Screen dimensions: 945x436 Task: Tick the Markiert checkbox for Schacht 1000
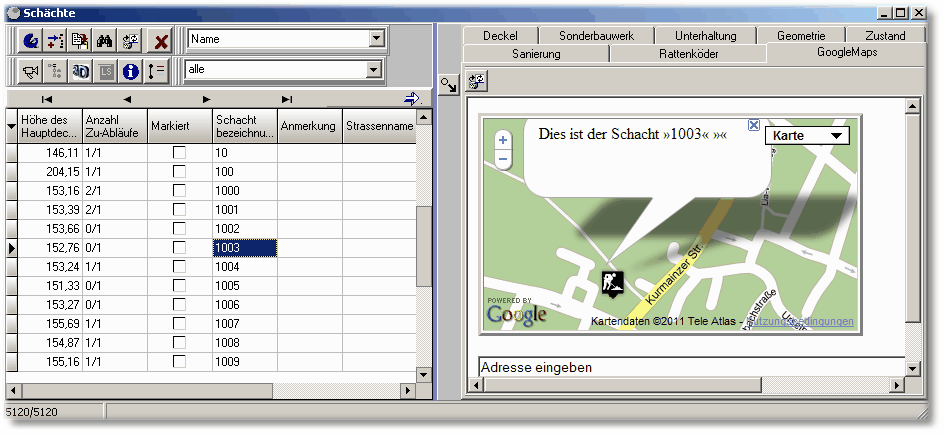(x=180, y=191)
